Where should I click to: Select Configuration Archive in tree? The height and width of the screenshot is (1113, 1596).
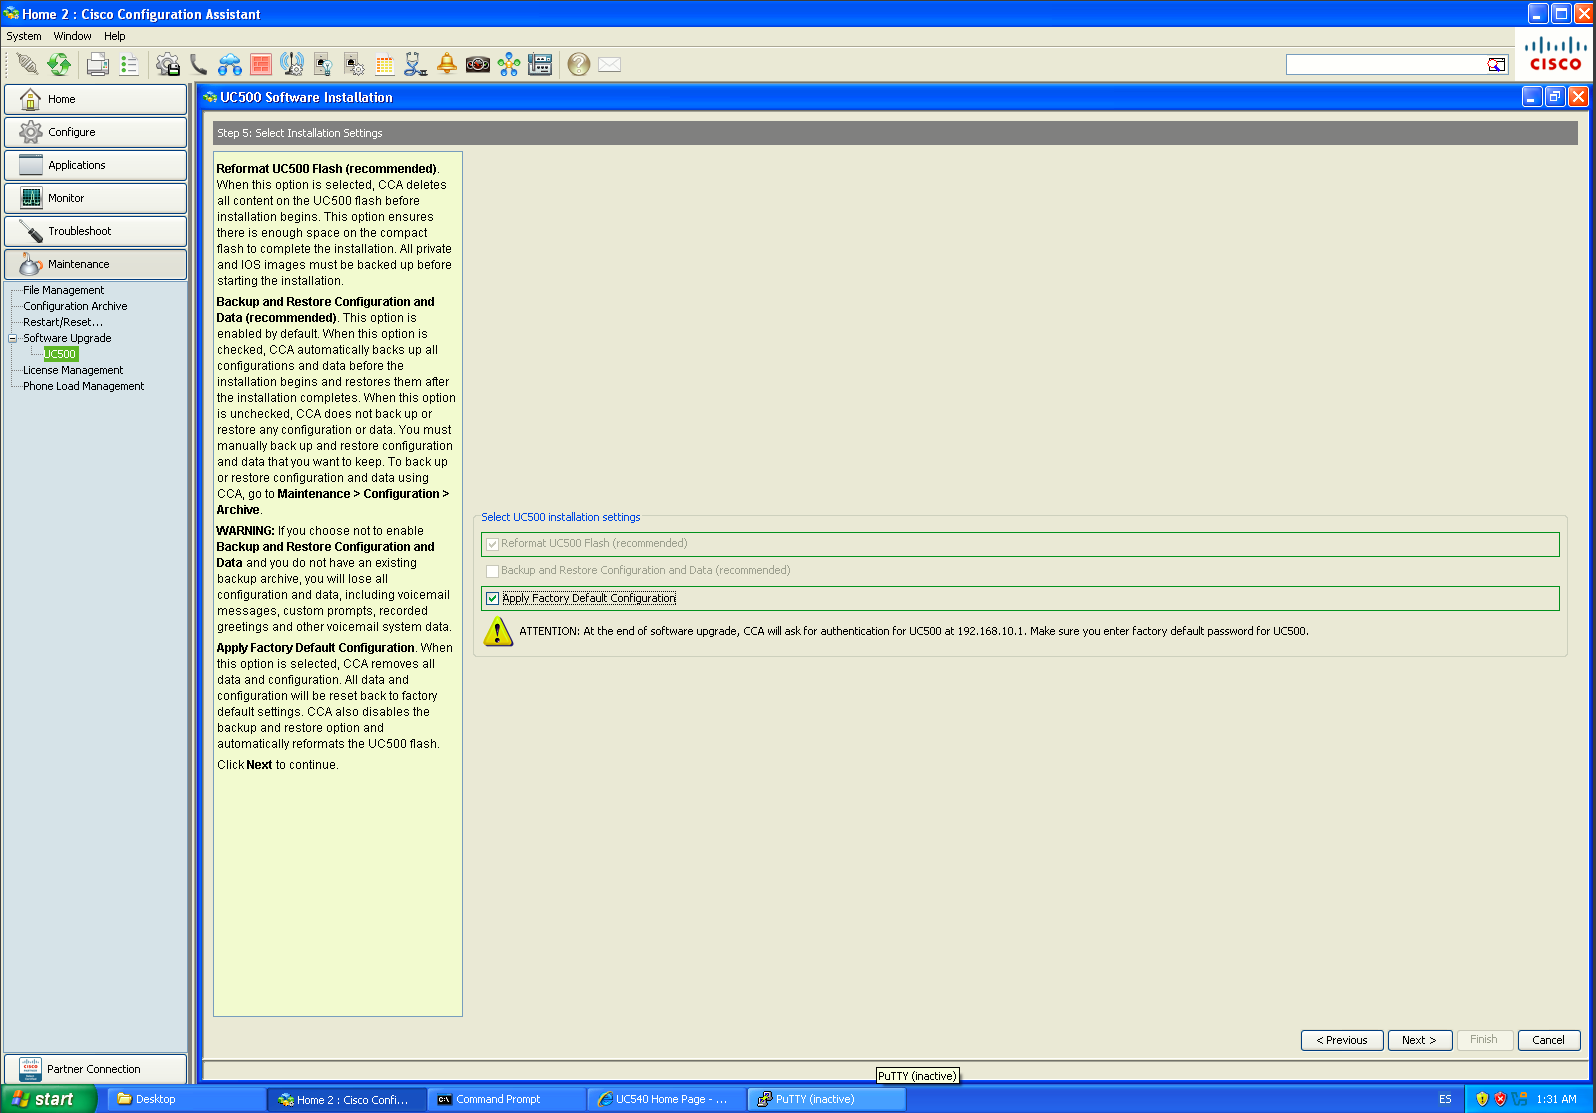[x=75, y=306]
